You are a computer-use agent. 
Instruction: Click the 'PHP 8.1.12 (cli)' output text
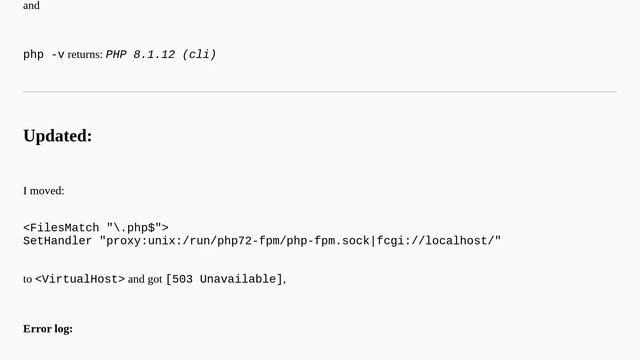(x=161, y=54)
